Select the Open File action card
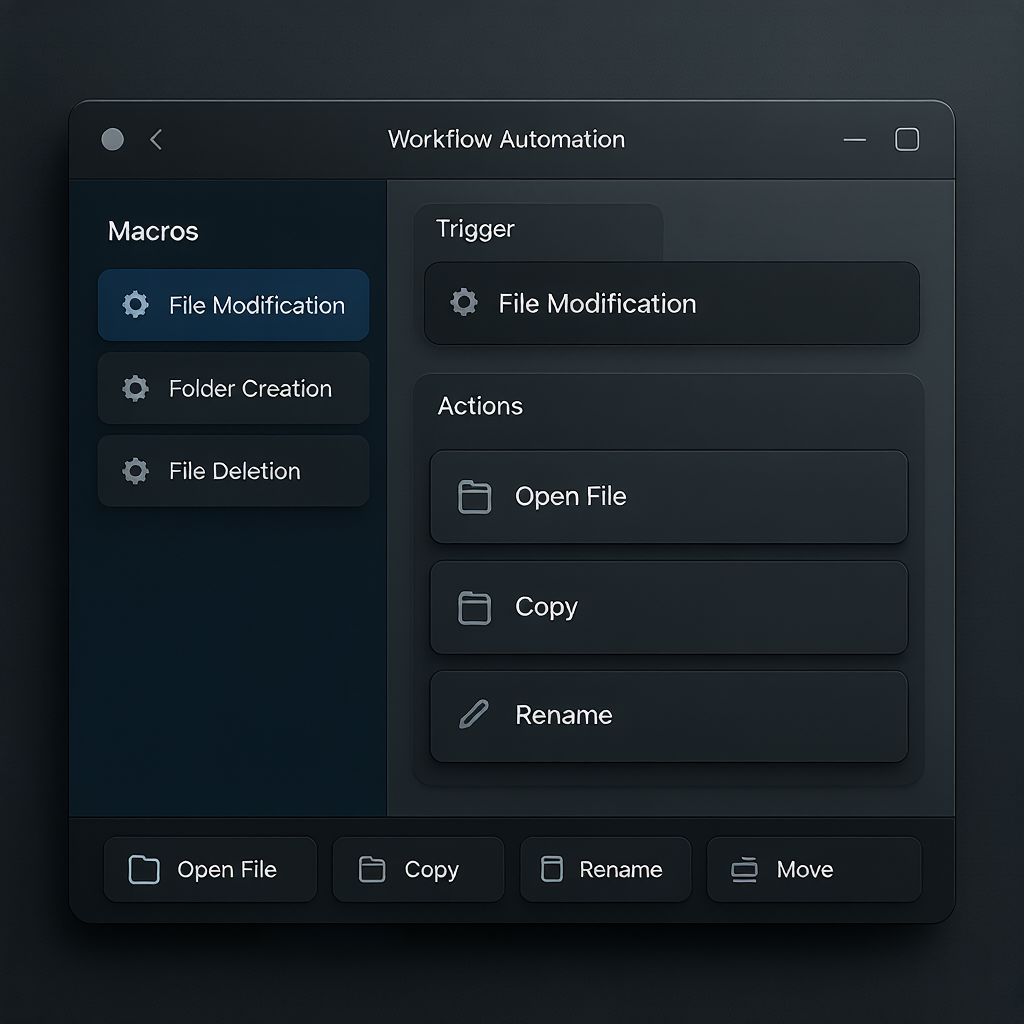This screenshot has height=1024, width=1024. [669, 496]
